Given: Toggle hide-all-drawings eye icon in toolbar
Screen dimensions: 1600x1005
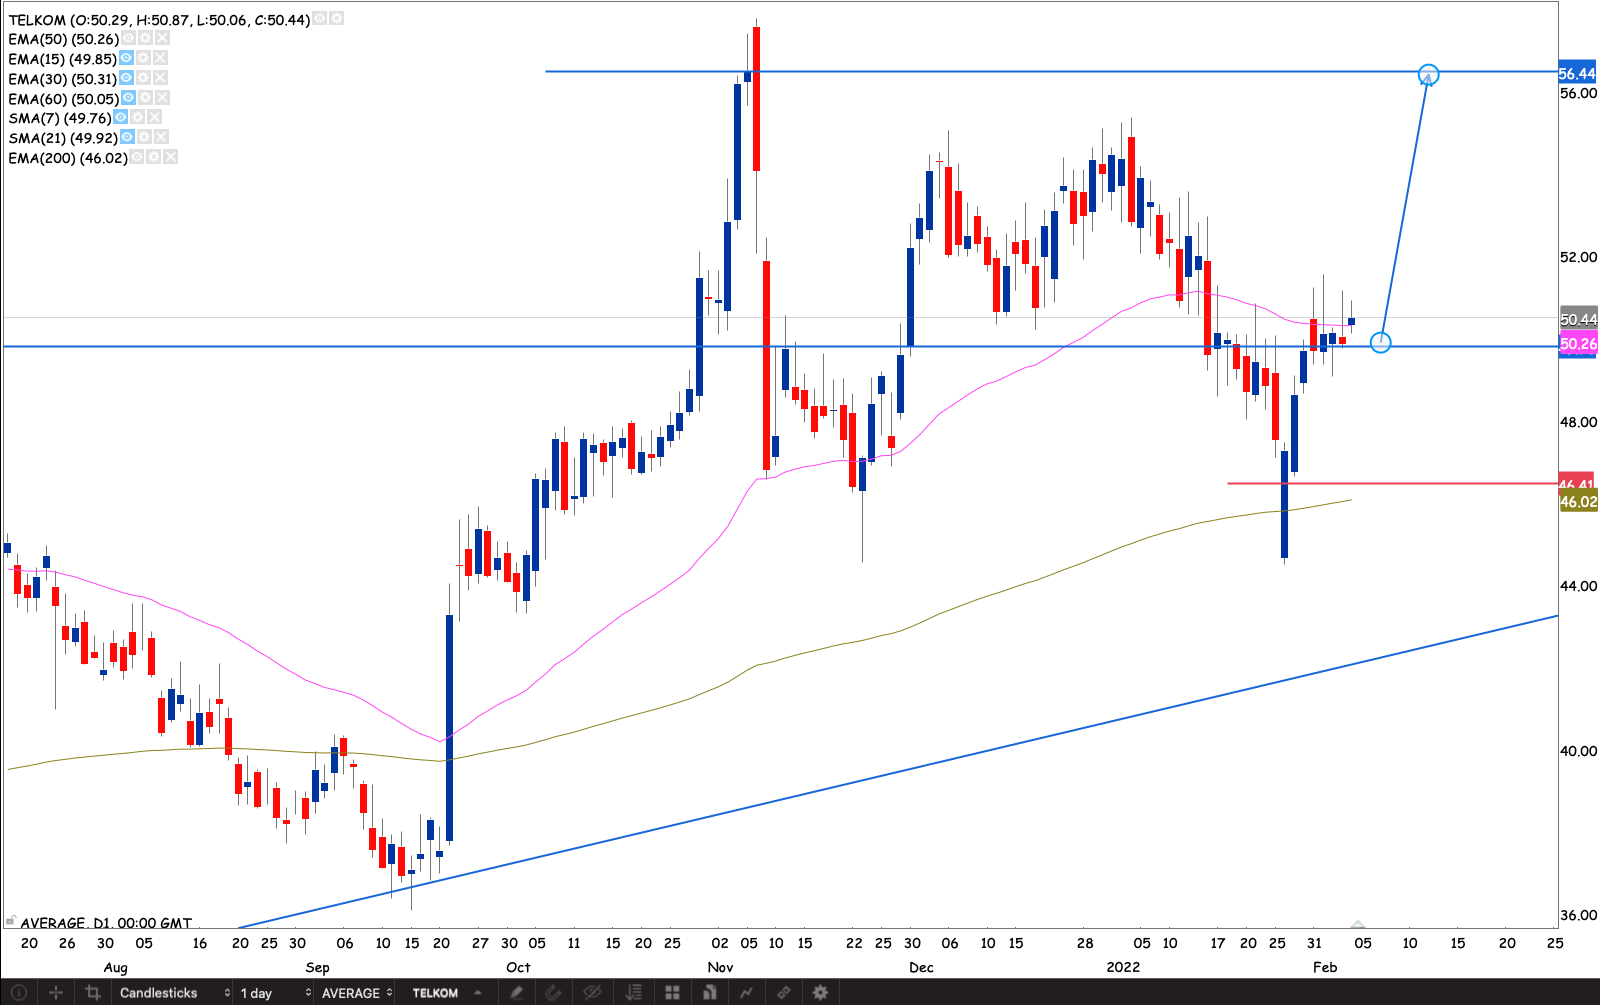Looking at the screenshot, I should [592, 992].
